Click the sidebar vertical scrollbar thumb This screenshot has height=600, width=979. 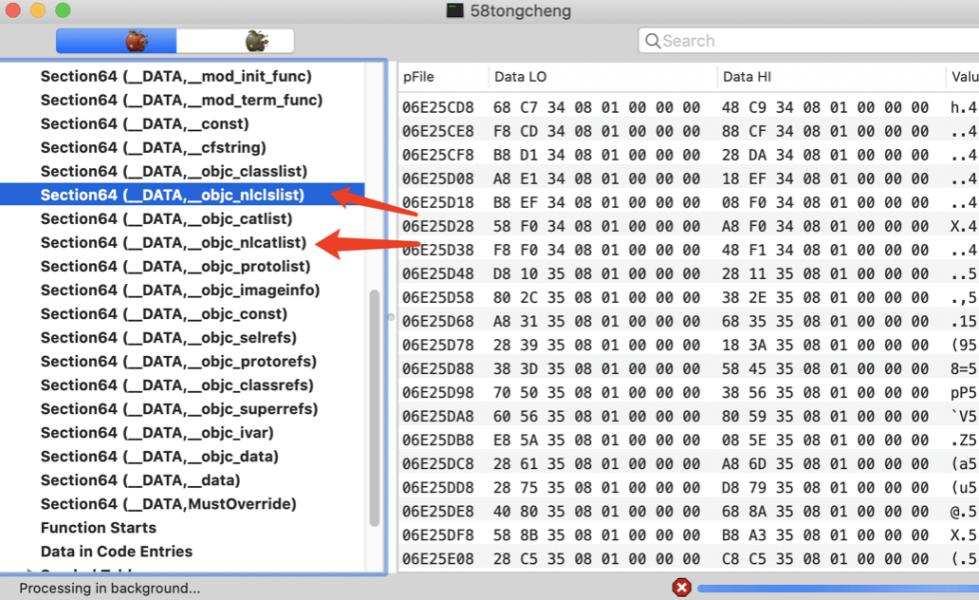375,408
